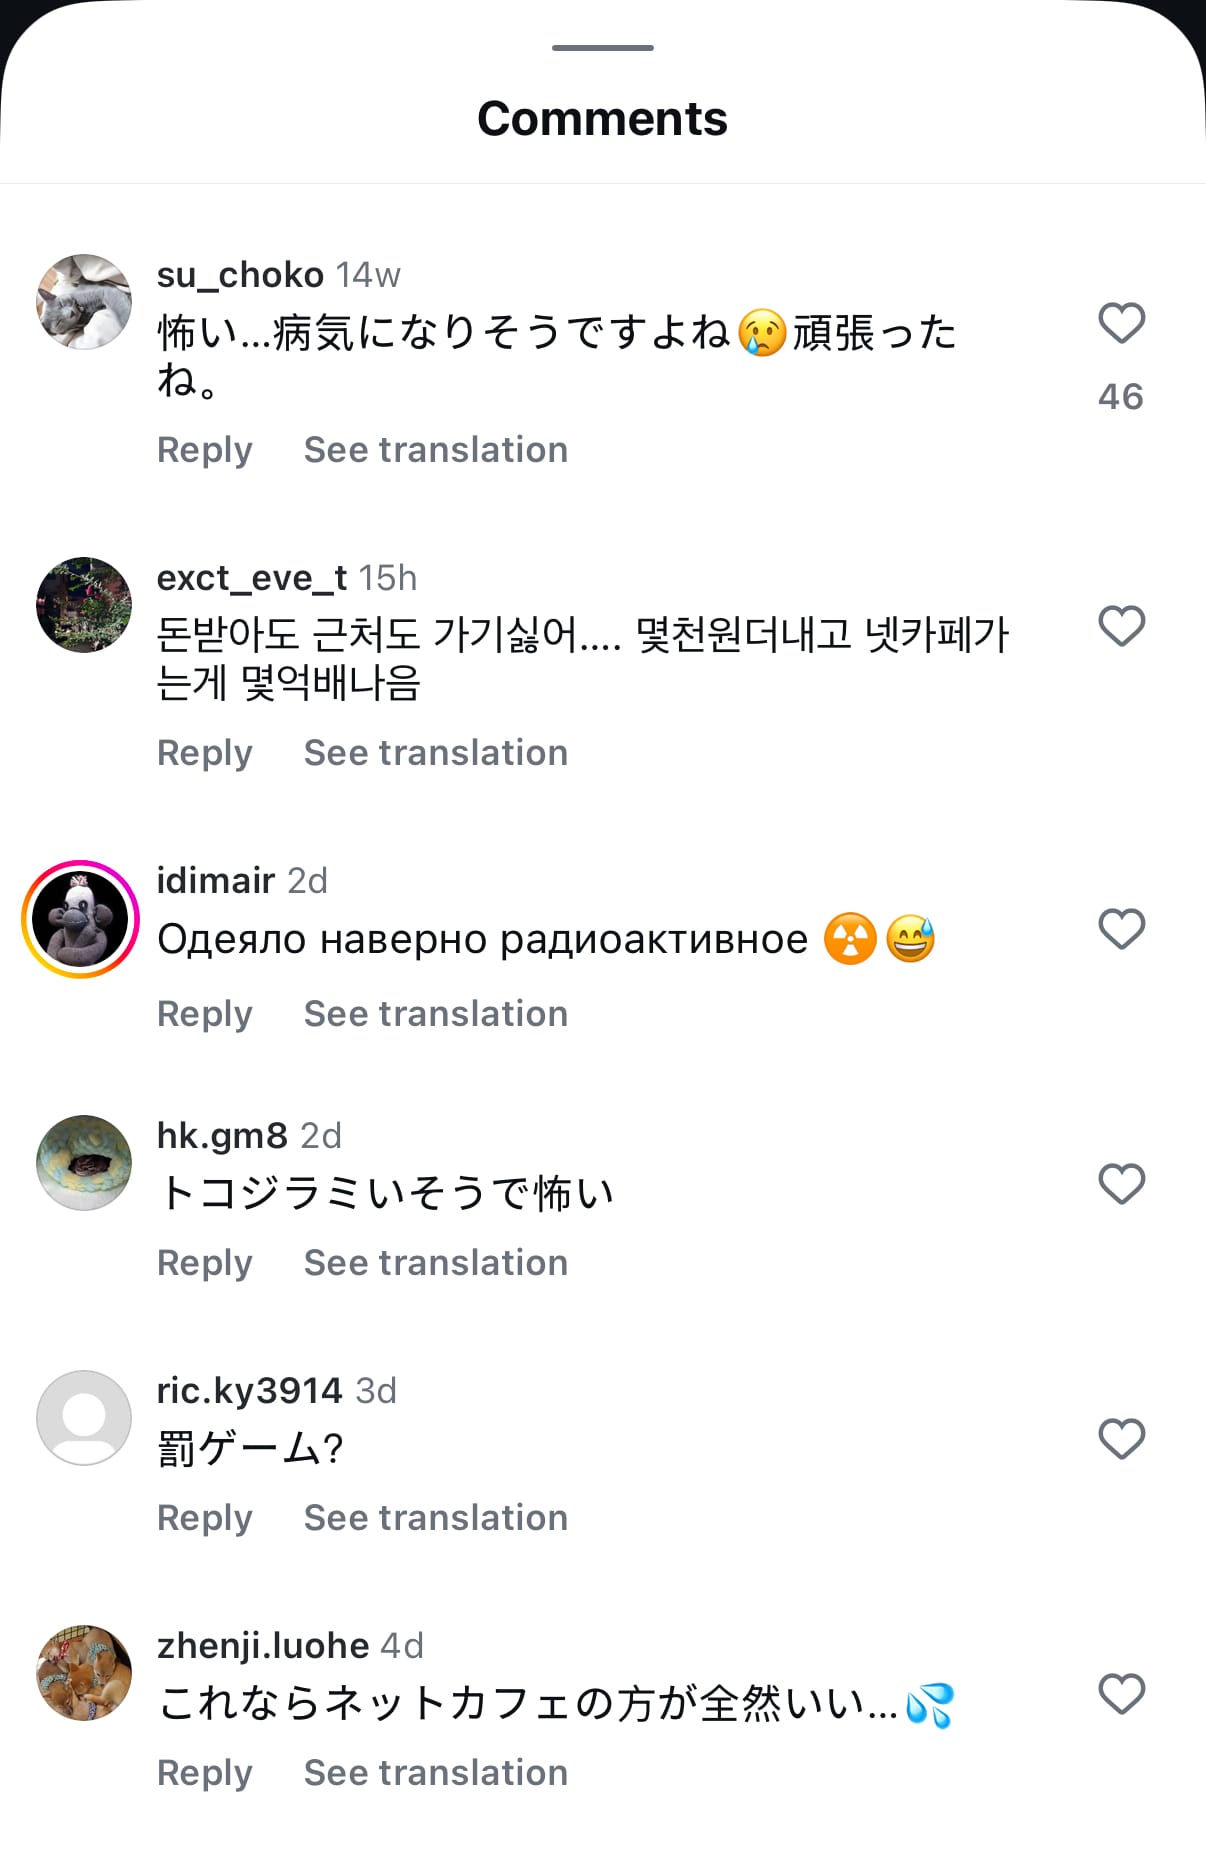Tap ric.ky3914's default profile avatar
Viewport: 1206px width, 1855px height.
click(84, 1418)
